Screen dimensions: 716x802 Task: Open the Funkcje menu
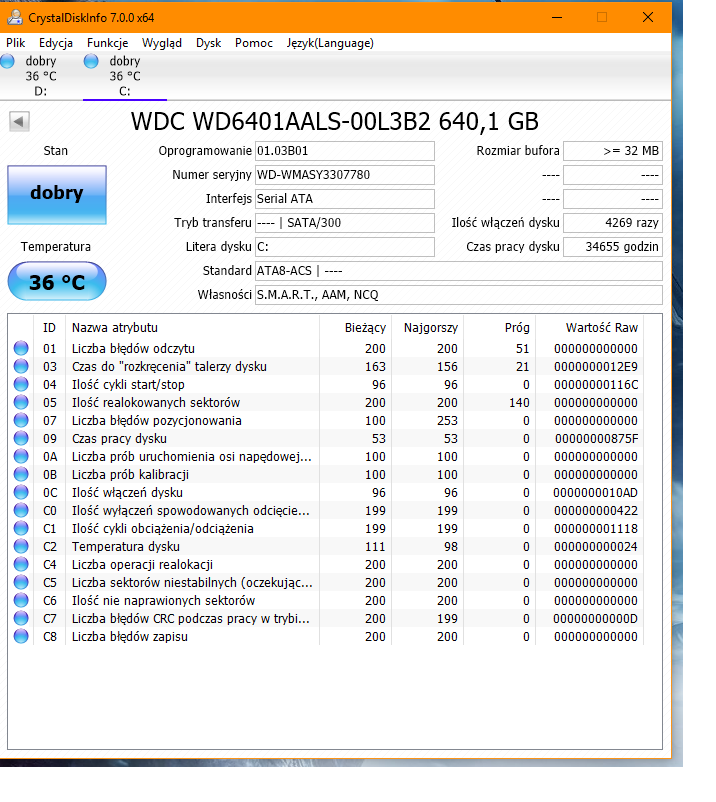[107, 43]
